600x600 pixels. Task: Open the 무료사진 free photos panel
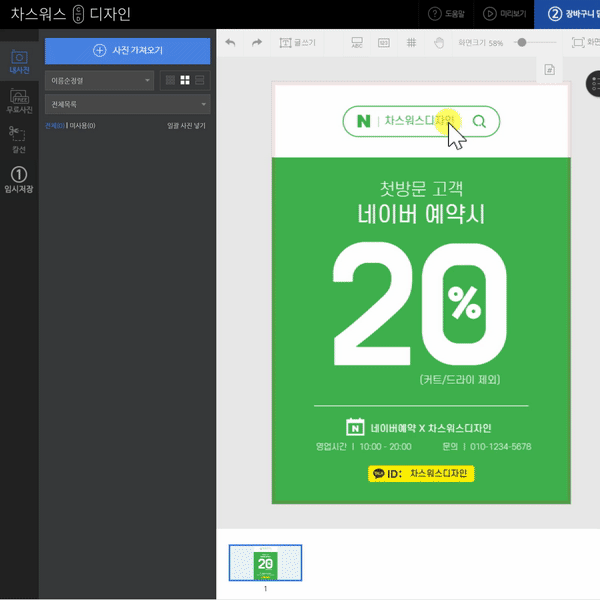pyautogui.click(x=19, y=101)
